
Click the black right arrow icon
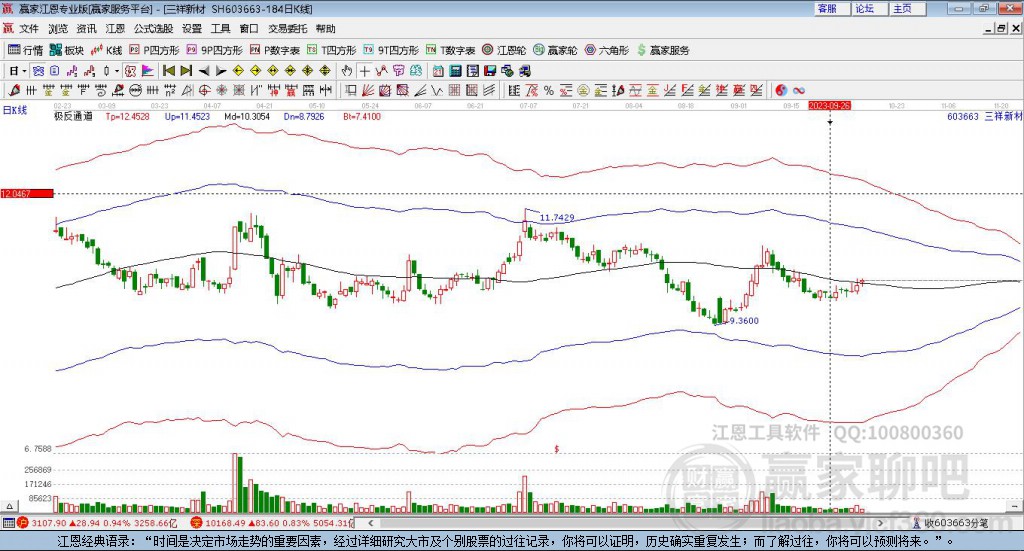click(x=221, y=71)
